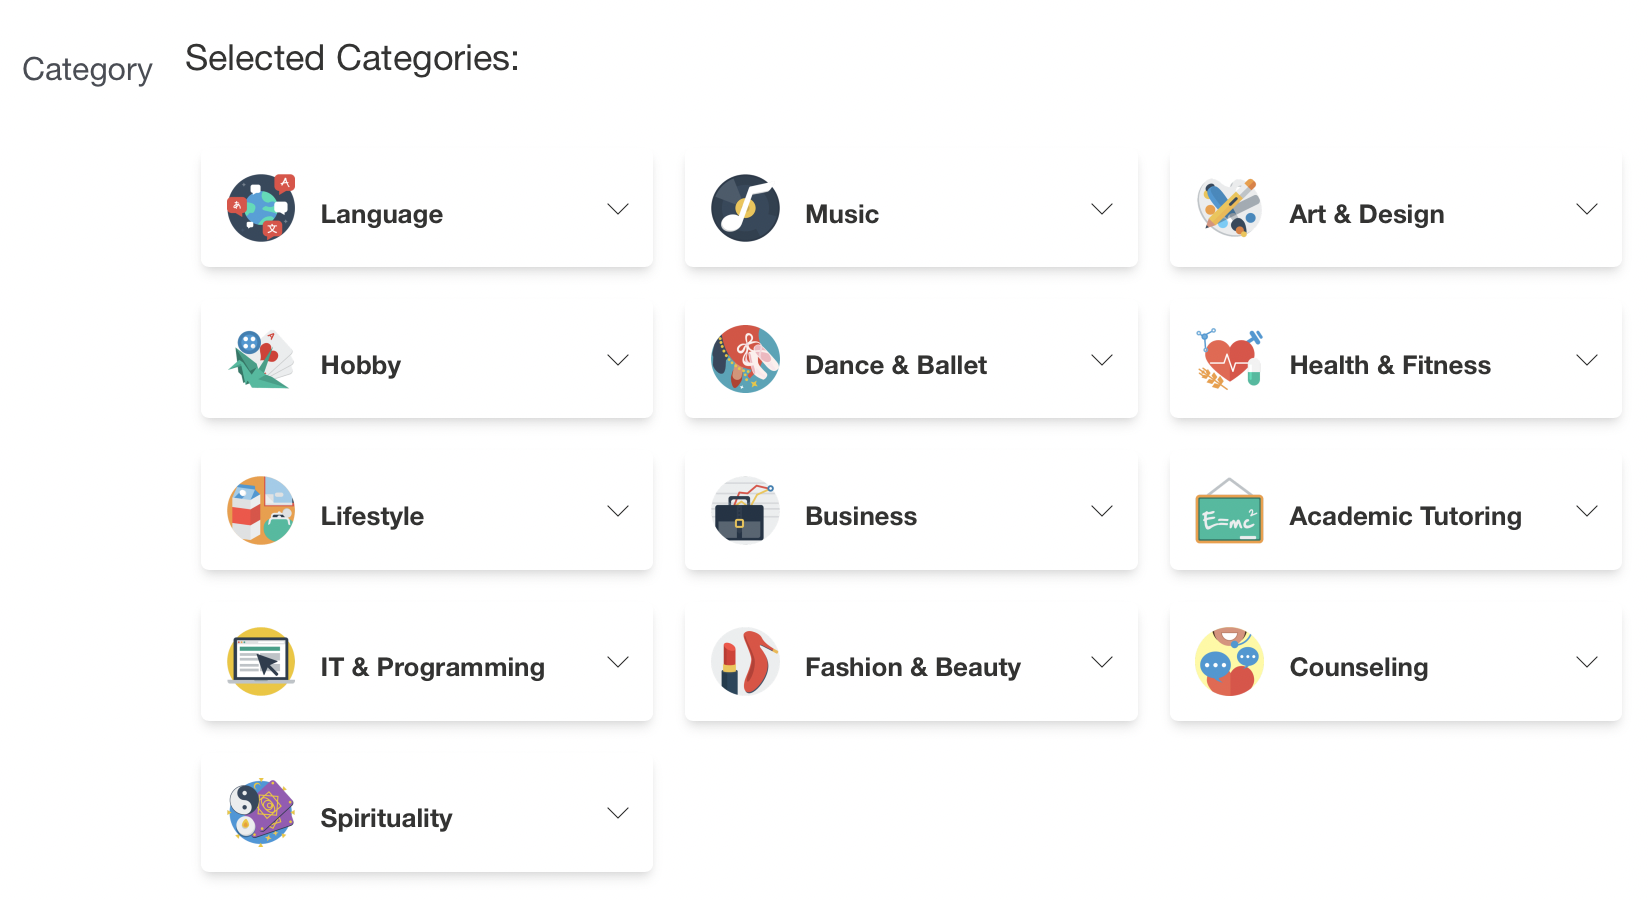Expand the Music category chevron

pos(1102,209)
